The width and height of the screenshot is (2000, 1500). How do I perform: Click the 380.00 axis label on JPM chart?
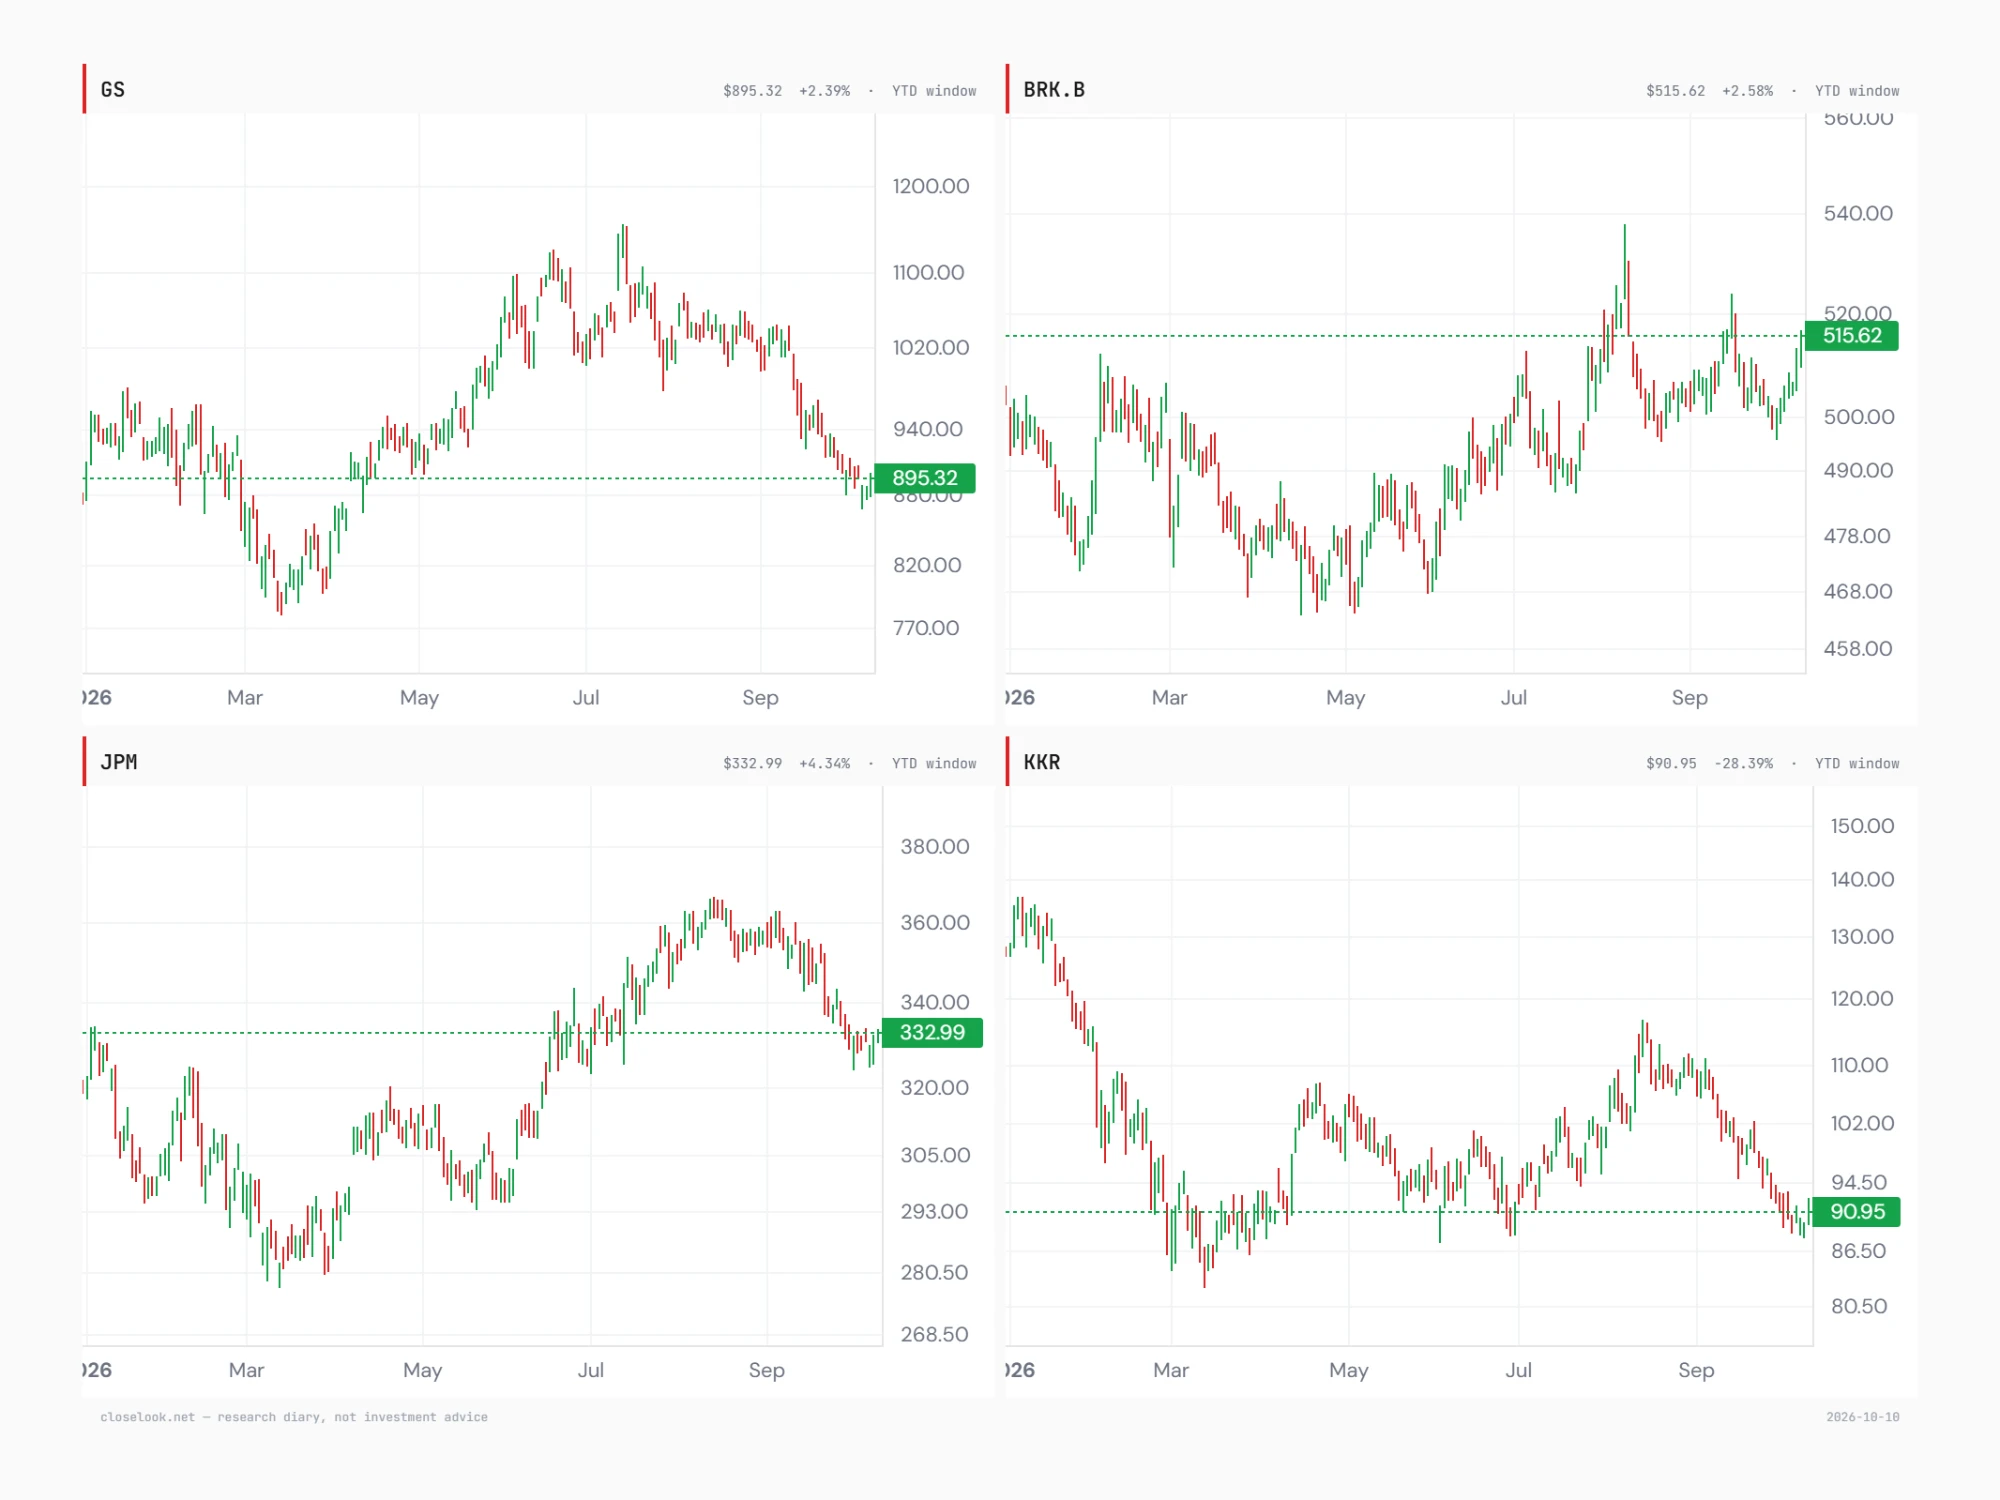935,847
